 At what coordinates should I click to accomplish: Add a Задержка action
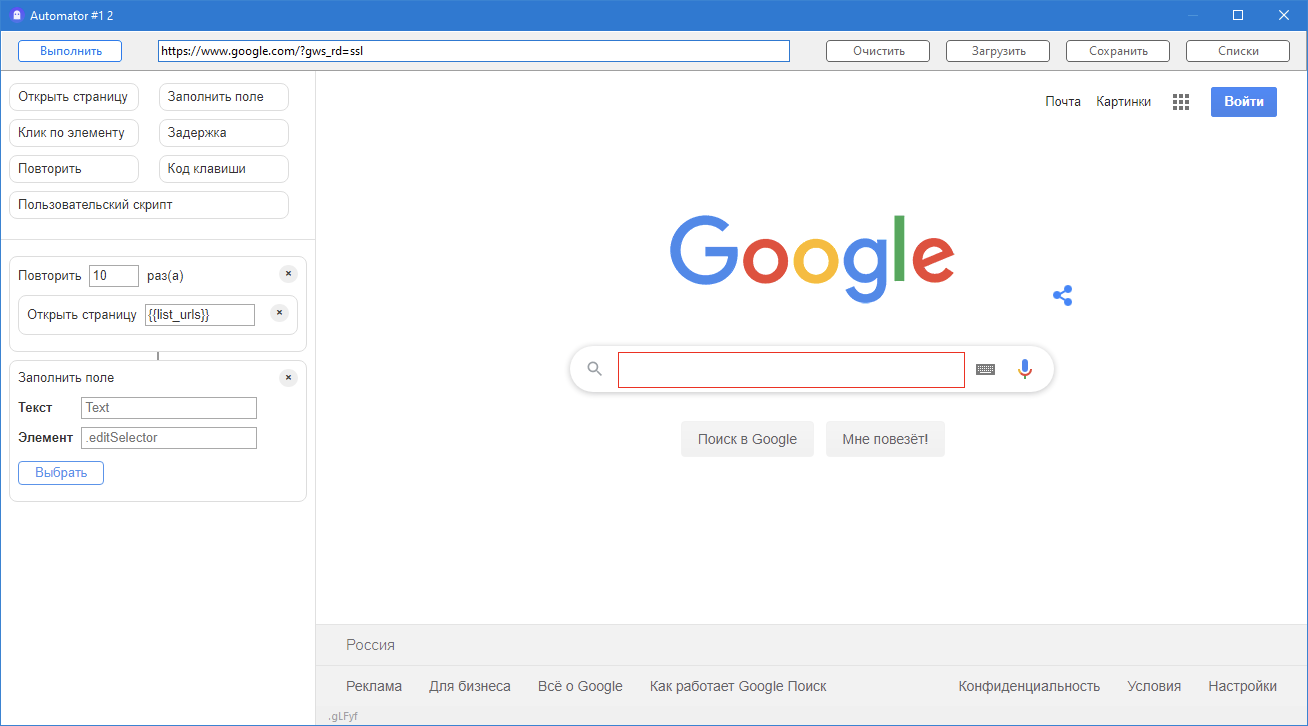(224, 133)
